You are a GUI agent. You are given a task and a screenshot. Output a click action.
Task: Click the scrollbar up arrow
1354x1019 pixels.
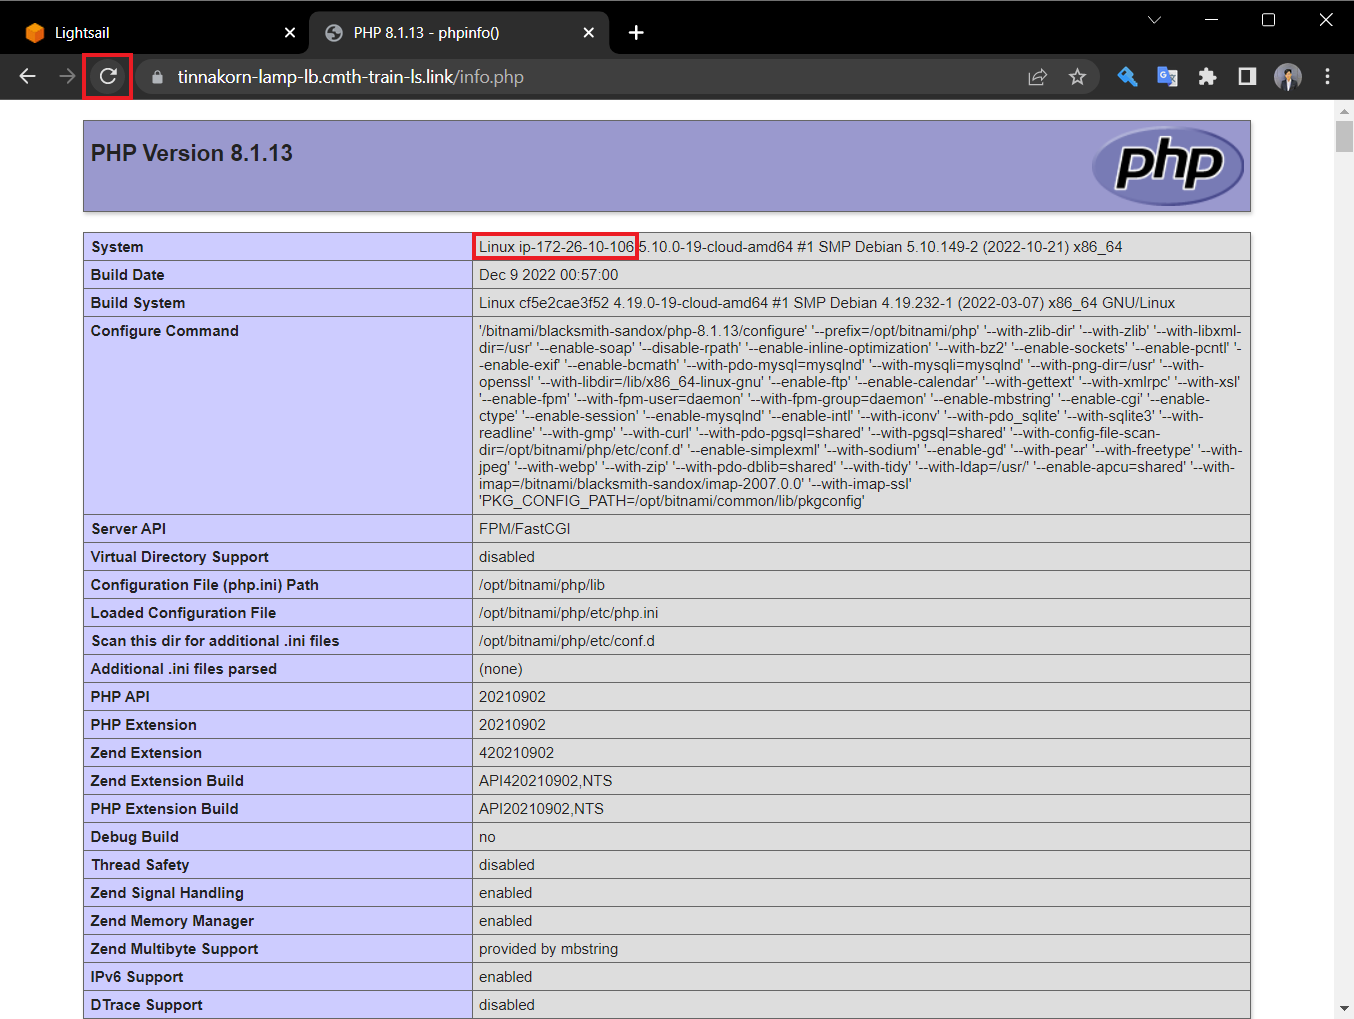pos(1344,110)
